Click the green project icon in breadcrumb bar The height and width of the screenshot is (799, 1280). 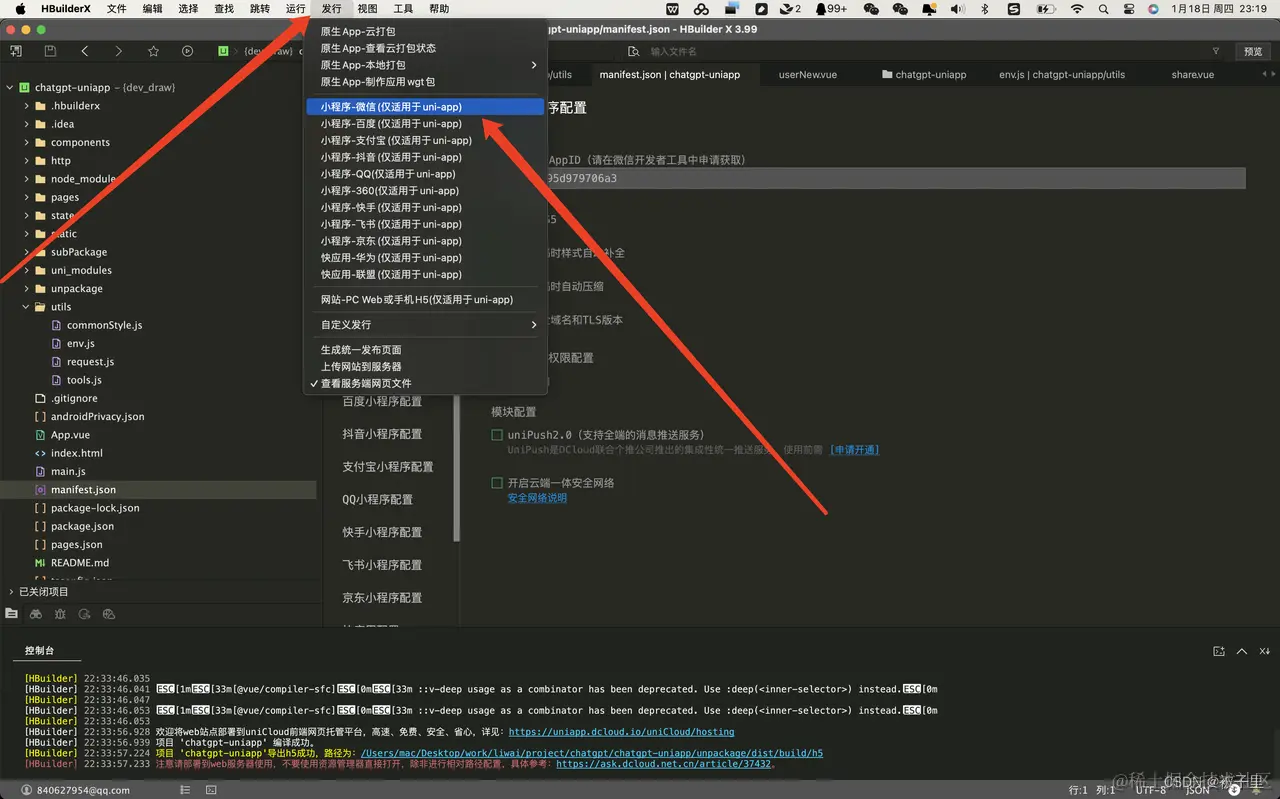pos(223,51)
